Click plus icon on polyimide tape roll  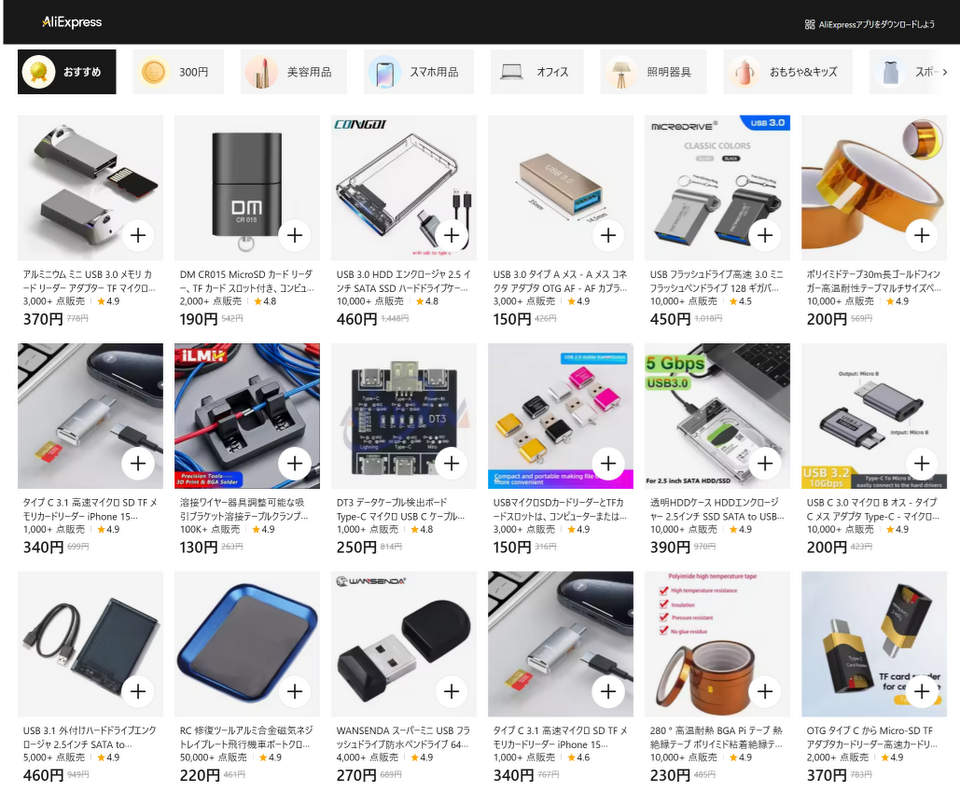click(x=921, y=235)
